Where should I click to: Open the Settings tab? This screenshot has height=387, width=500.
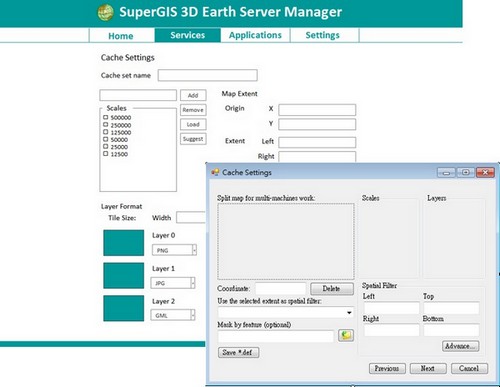point(323,35)
